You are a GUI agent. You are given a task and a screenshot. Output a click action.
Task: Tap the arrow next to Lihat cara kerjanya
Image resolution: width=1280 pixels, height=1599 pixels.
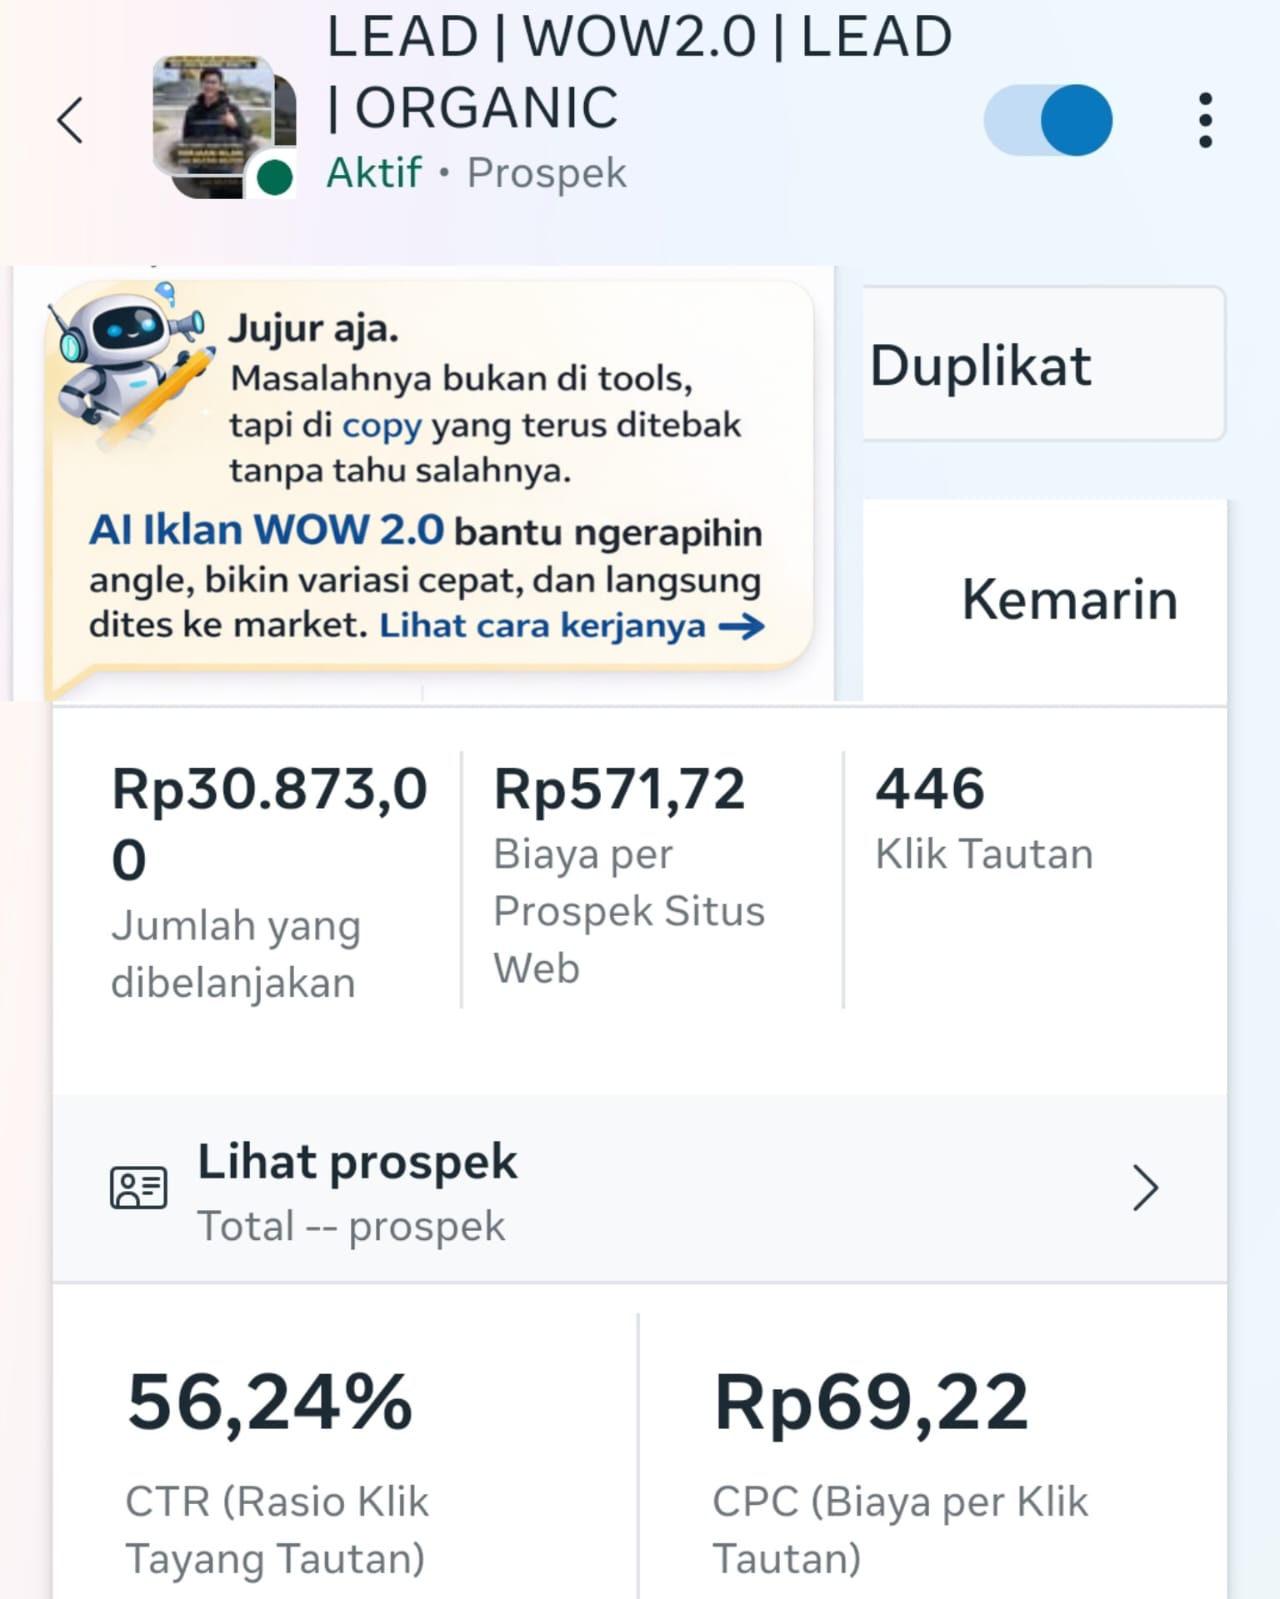coord(741,627)
